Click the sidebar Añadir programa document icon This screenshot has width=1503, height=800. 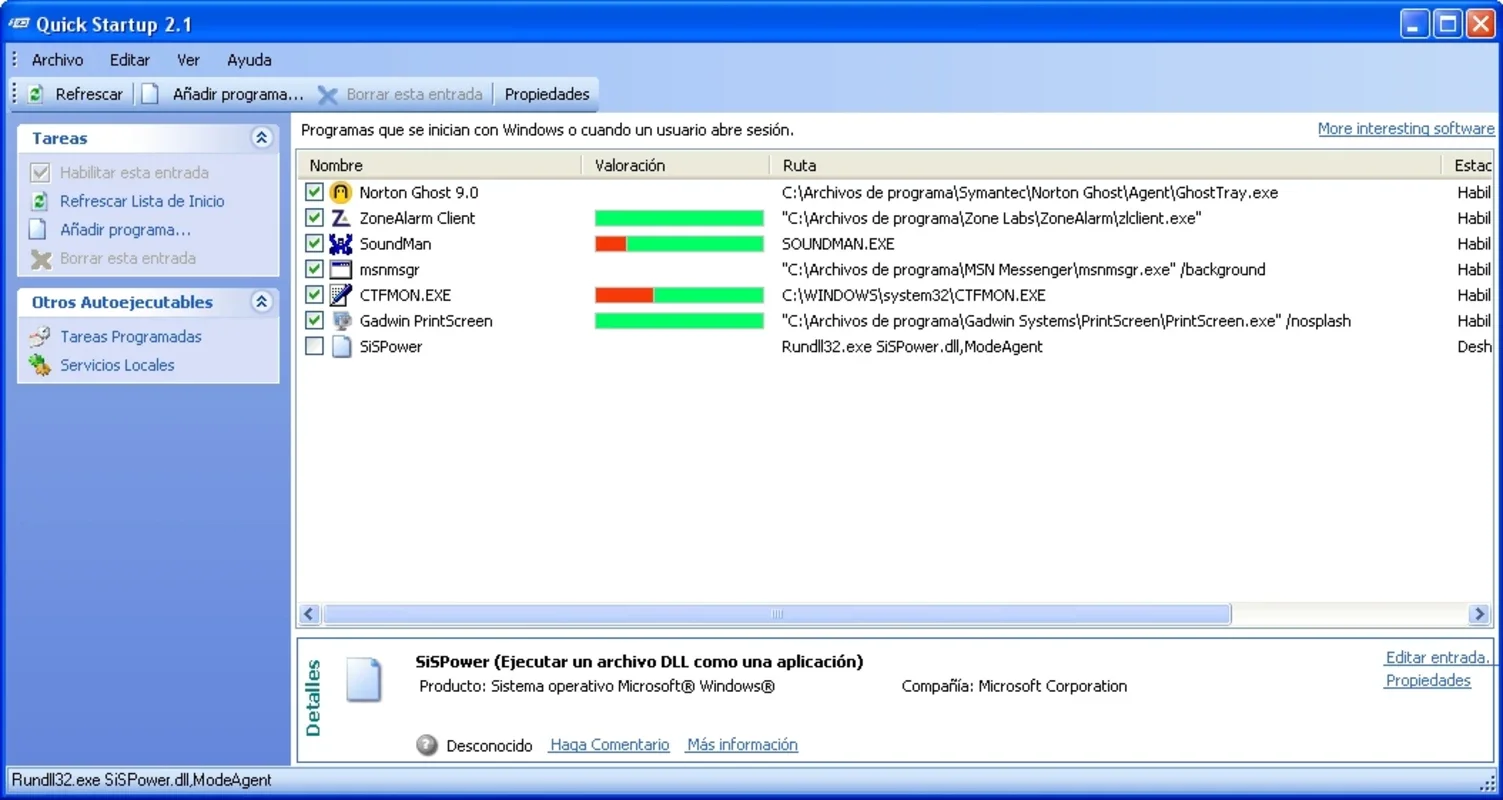38,230
